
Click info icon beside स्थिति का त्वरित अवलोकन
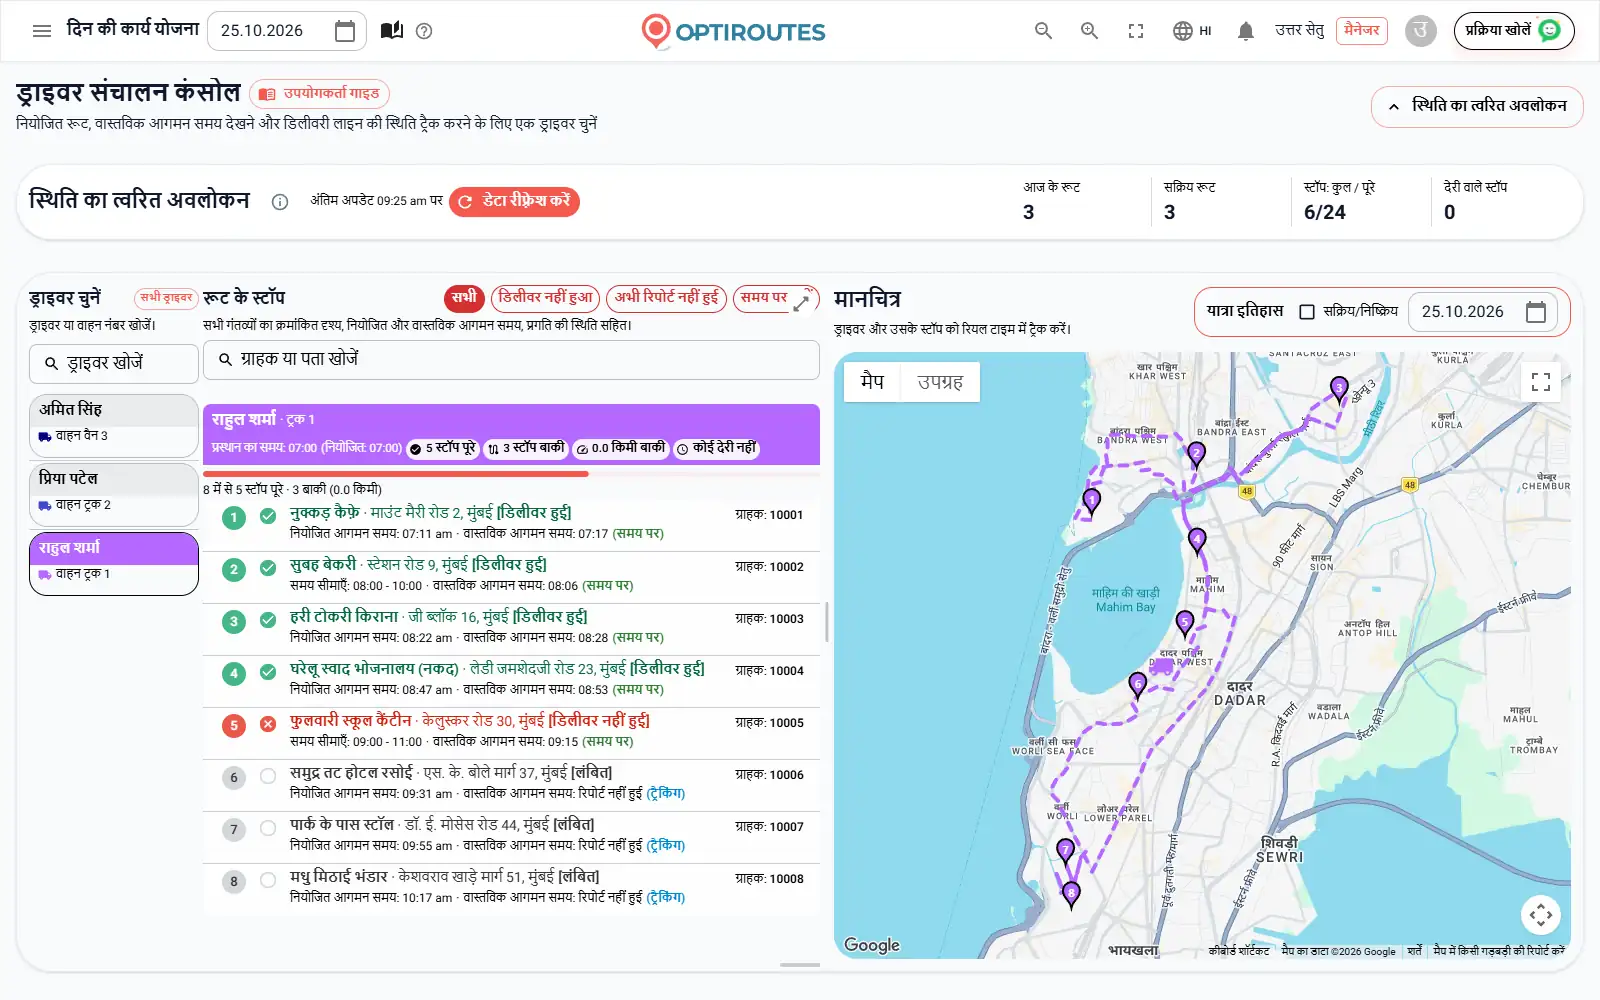[280, 202]
